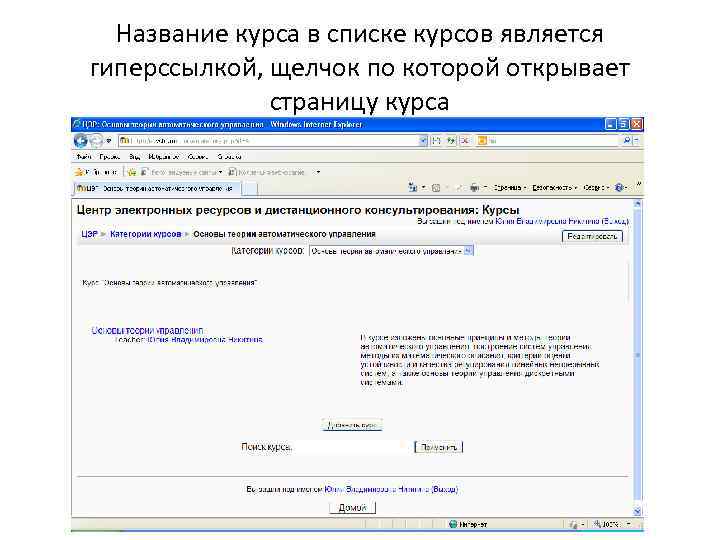The width and height of the screenshot is (720, 540).
Task: Click the Поиск курса text field
Action: (x=352, y=447)
